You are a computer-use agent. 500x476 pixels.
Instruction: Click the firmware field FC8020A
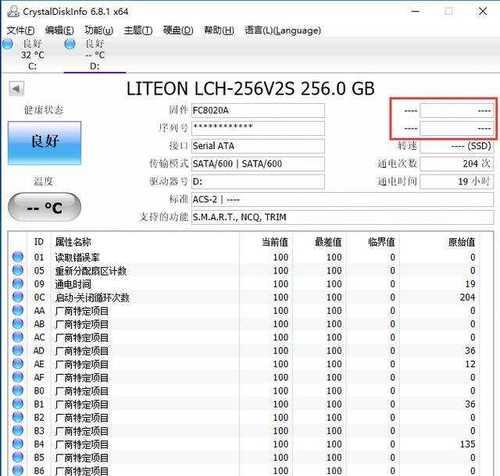tap(258, 110)
